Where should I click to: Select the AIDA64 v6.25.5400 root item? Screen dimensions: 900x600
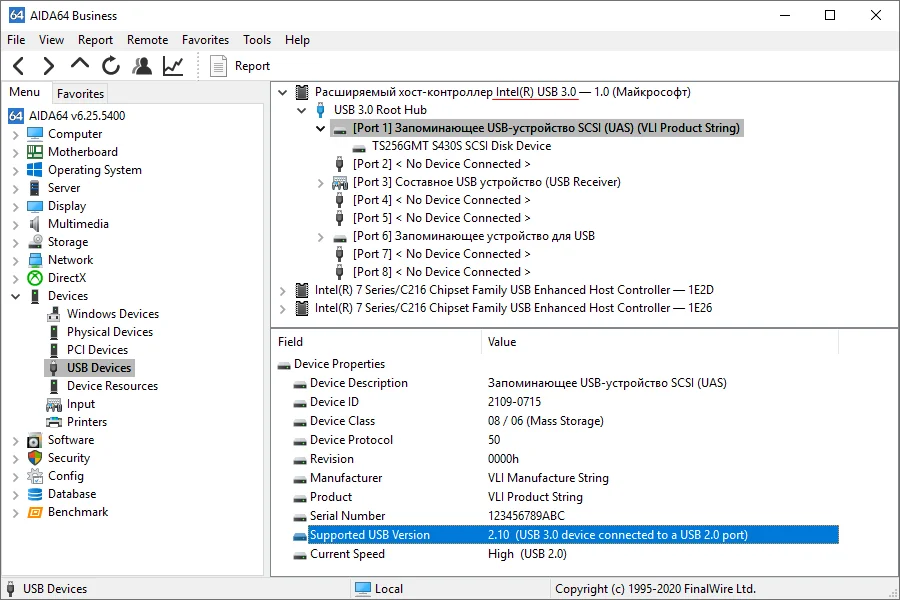click(77, 115)
